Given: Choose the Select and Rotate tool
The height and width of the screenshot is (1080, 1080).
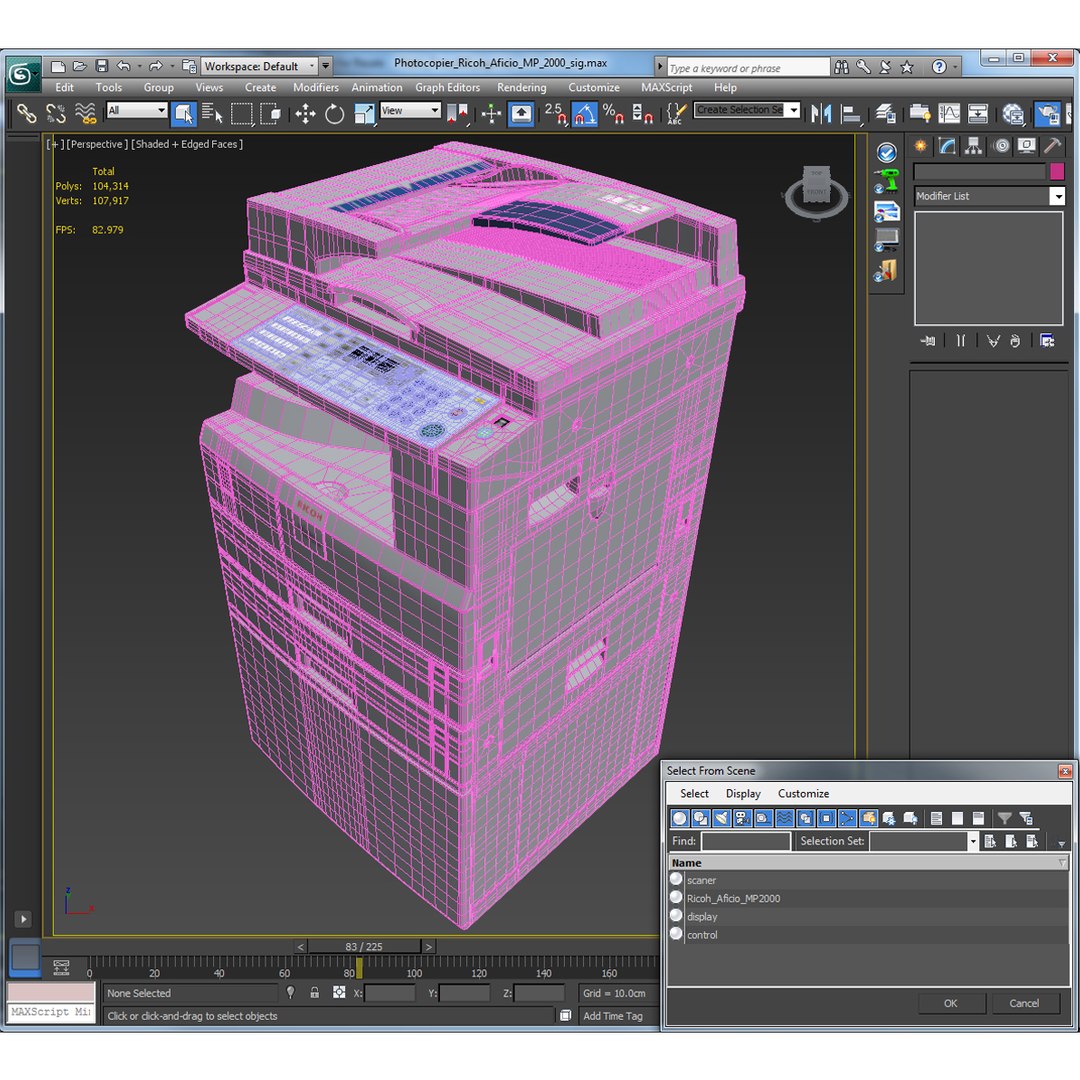Looking at the screenshot, I should pyautogui.click(x=334, y=113).
